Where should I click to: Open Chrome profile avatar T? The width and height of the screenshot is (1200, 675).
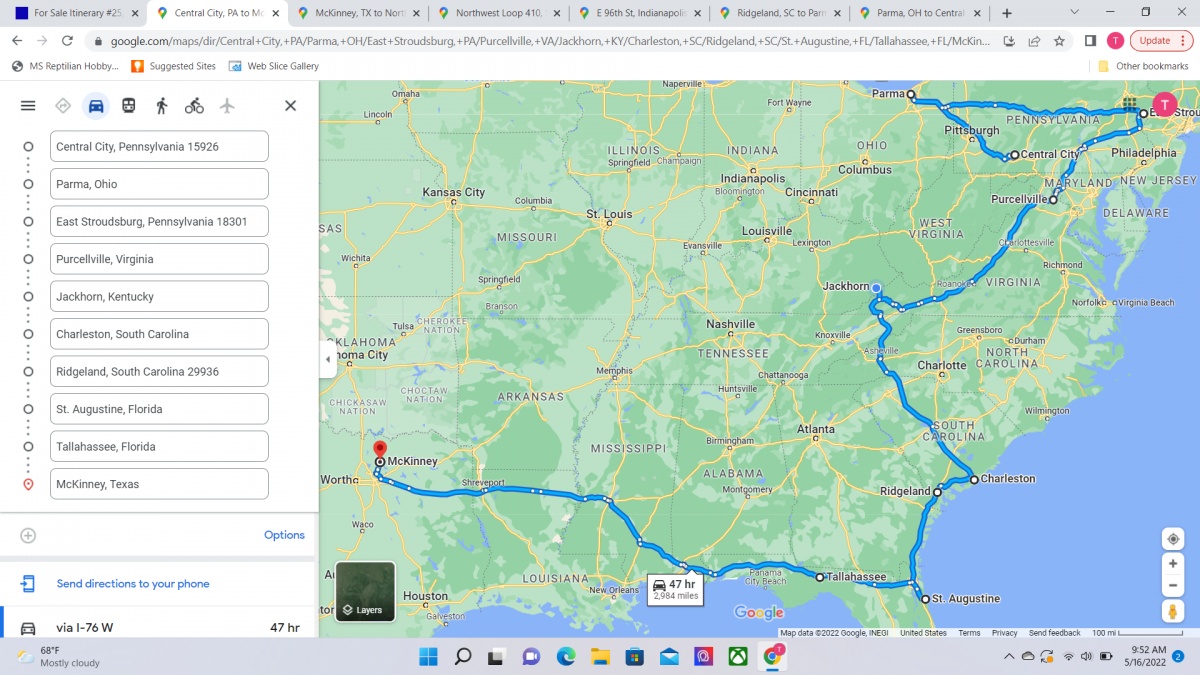(x=1115, y=41)
